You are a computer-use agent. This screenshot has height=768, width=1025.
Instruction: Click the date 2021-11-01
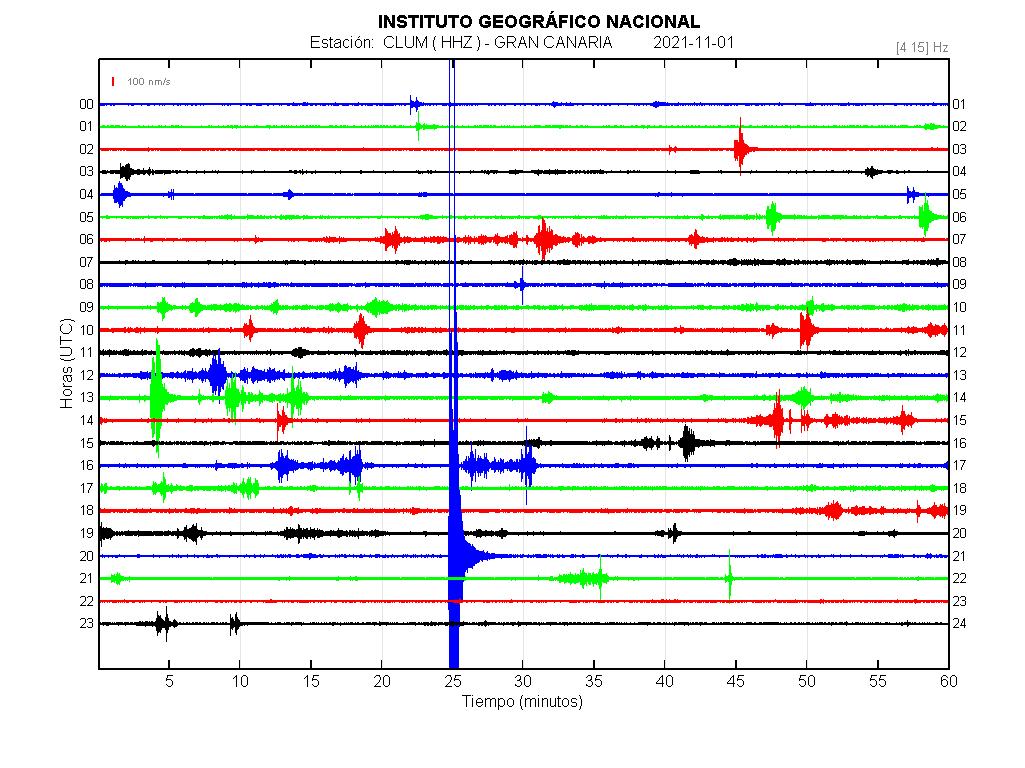tap(693, 42)
